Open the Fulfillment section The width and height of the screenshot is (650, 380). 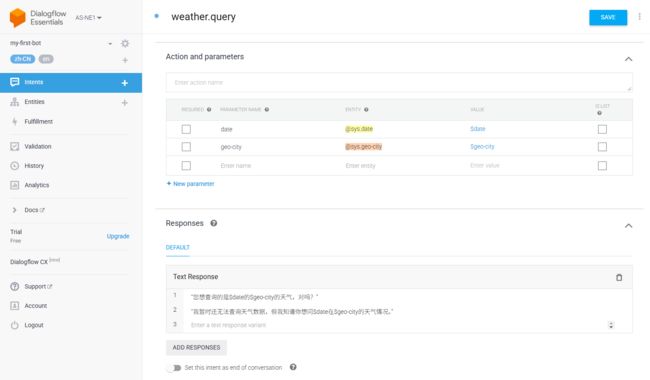click(x=38, y=121)
